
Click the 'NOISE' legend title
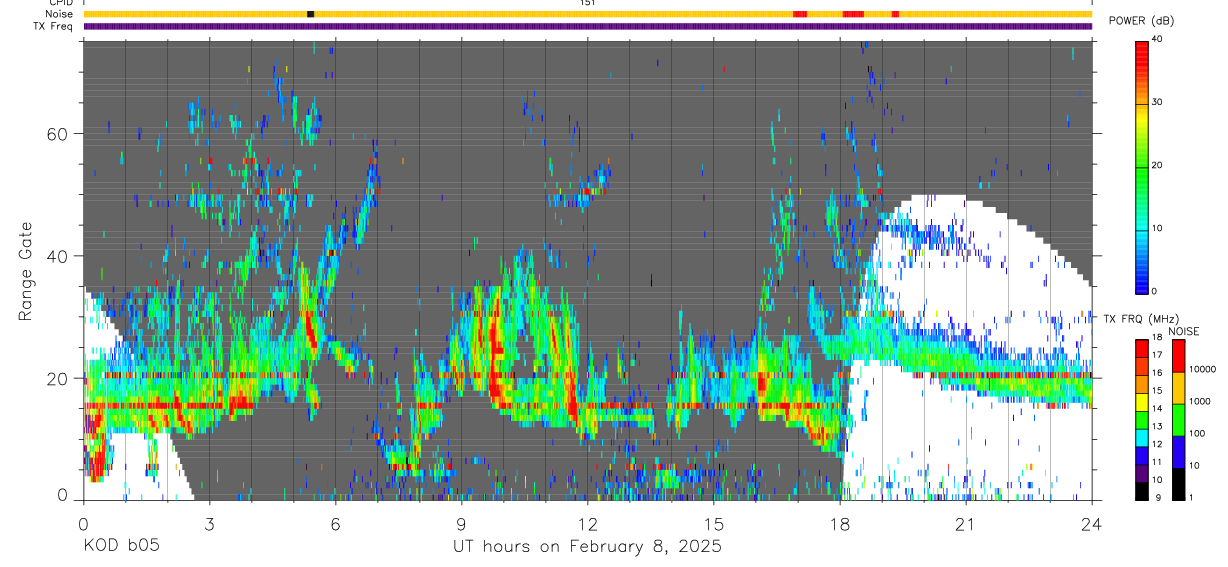[1184, 331]
